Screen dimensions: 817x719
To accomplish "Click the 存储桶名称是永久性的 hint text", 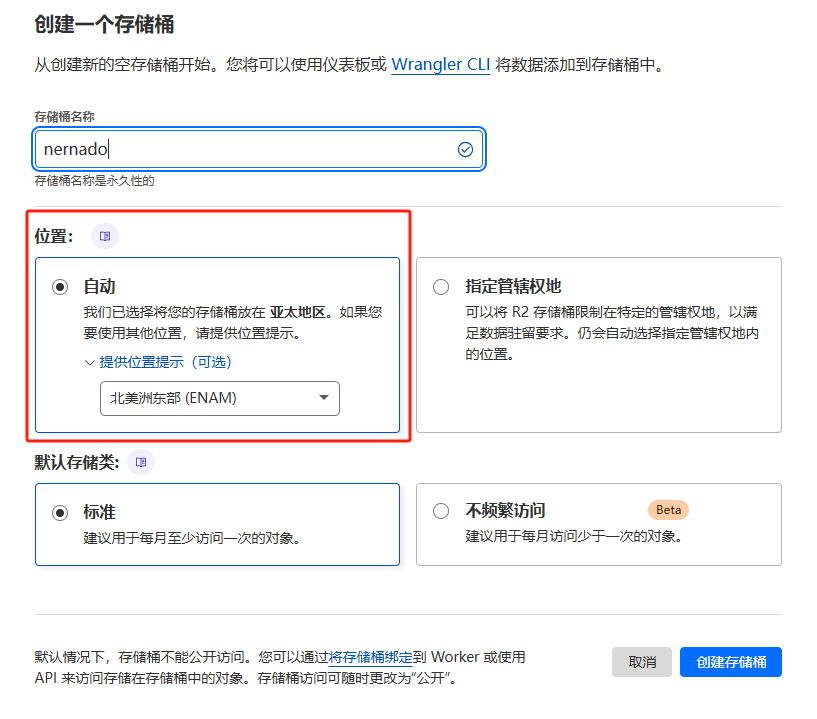I will (94, 181).
